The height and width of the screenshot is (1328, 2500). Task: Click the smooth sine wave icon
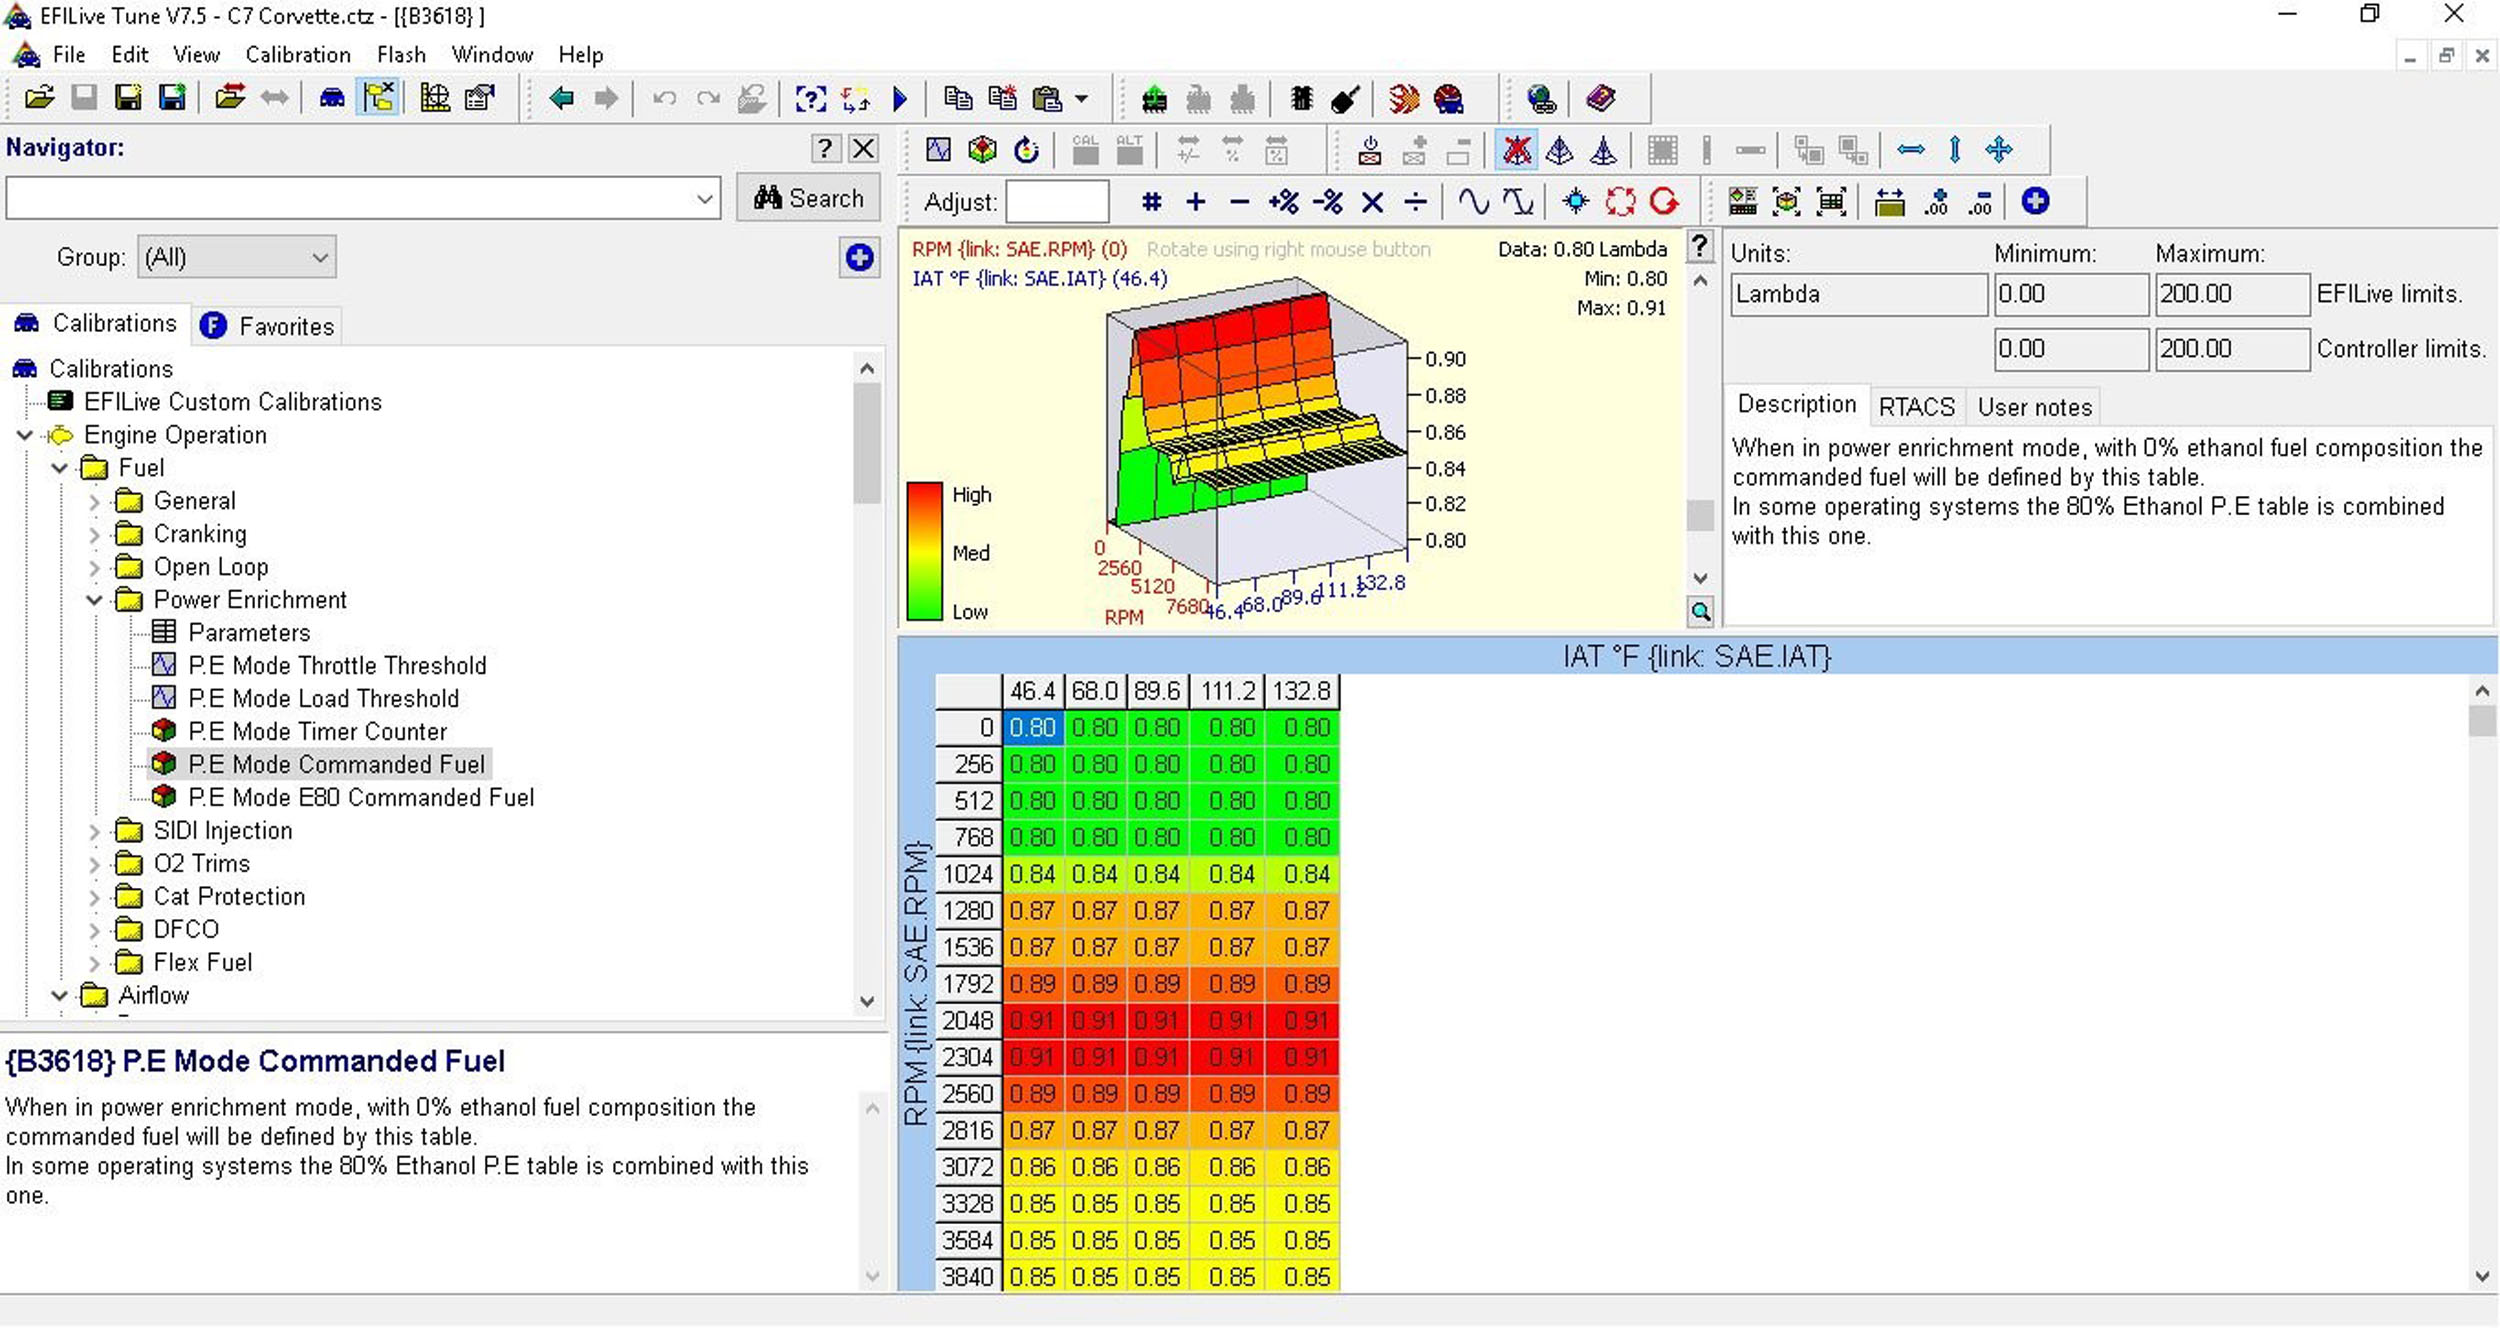pos(1473,202)
